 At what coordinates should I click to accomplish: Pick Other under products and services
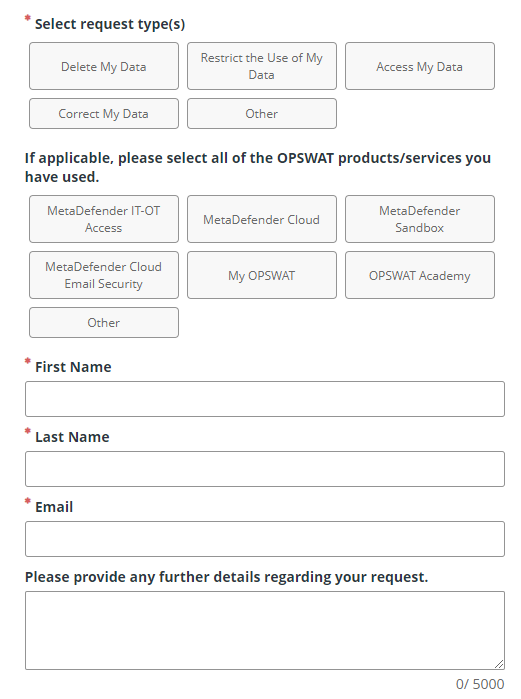pyautogui.click(x=104, y=322)
